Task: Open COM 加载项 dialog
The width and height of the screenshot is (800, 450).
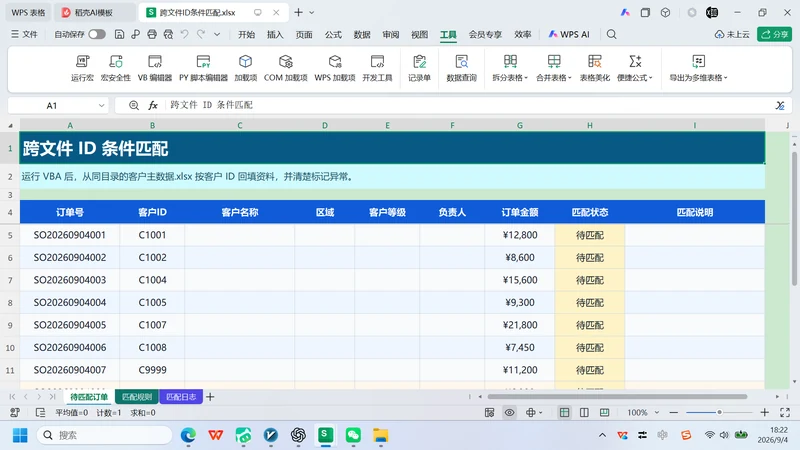Action: click(285, 68)
